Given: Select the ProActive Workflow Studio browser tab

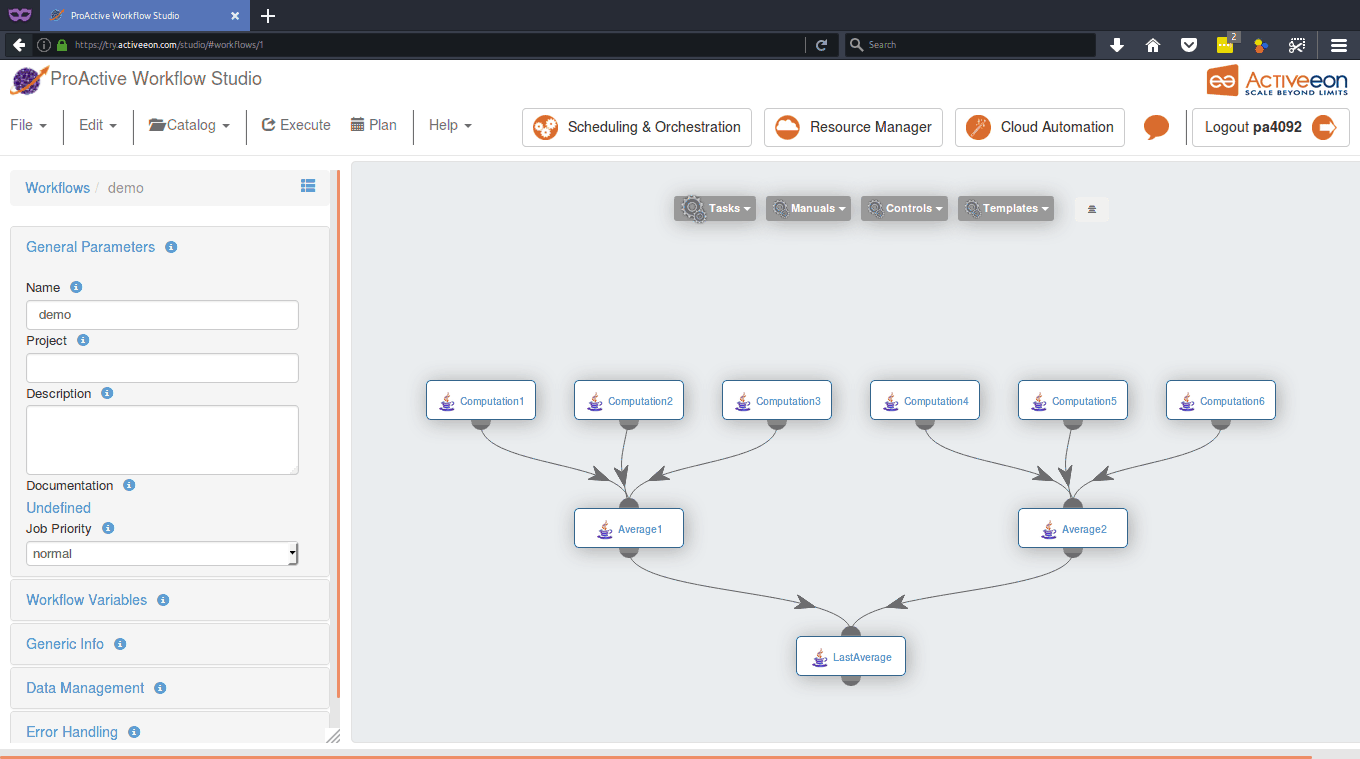Looking at the screenshot, I should (x=146, y=16).
